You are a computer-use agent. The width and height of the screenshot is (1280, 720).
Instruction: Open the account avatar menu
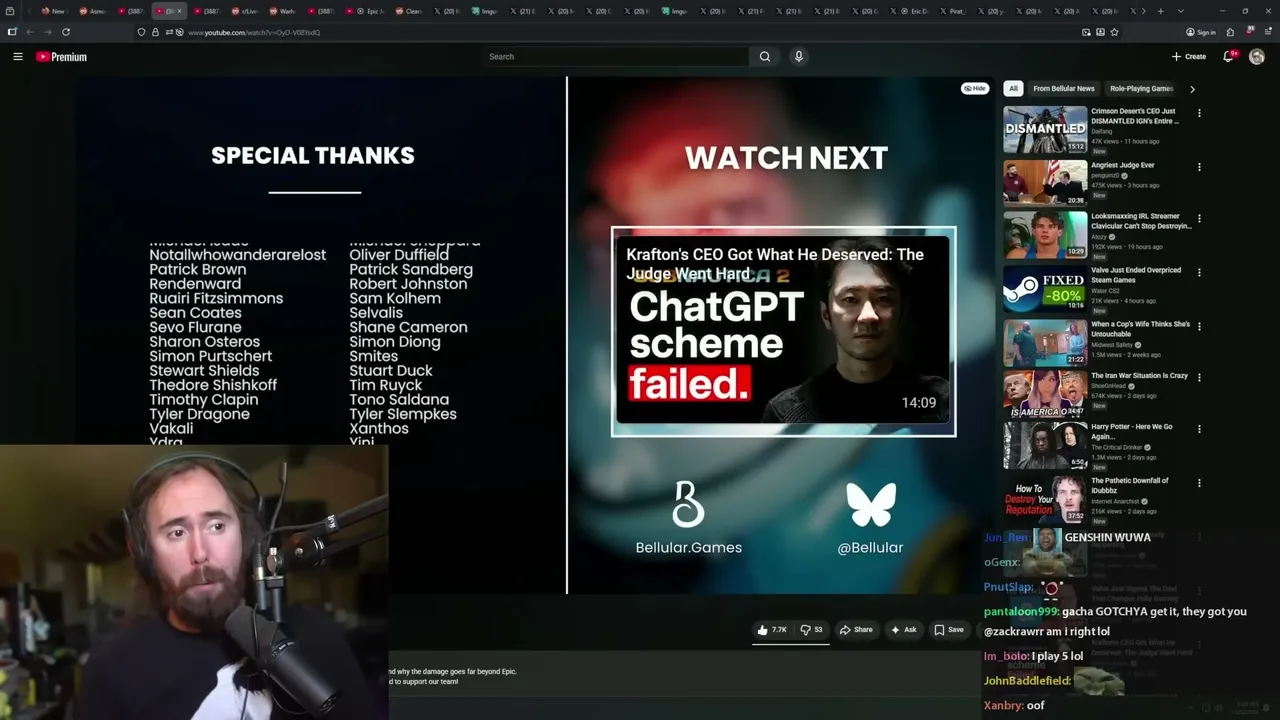[x=1257, y=57]
